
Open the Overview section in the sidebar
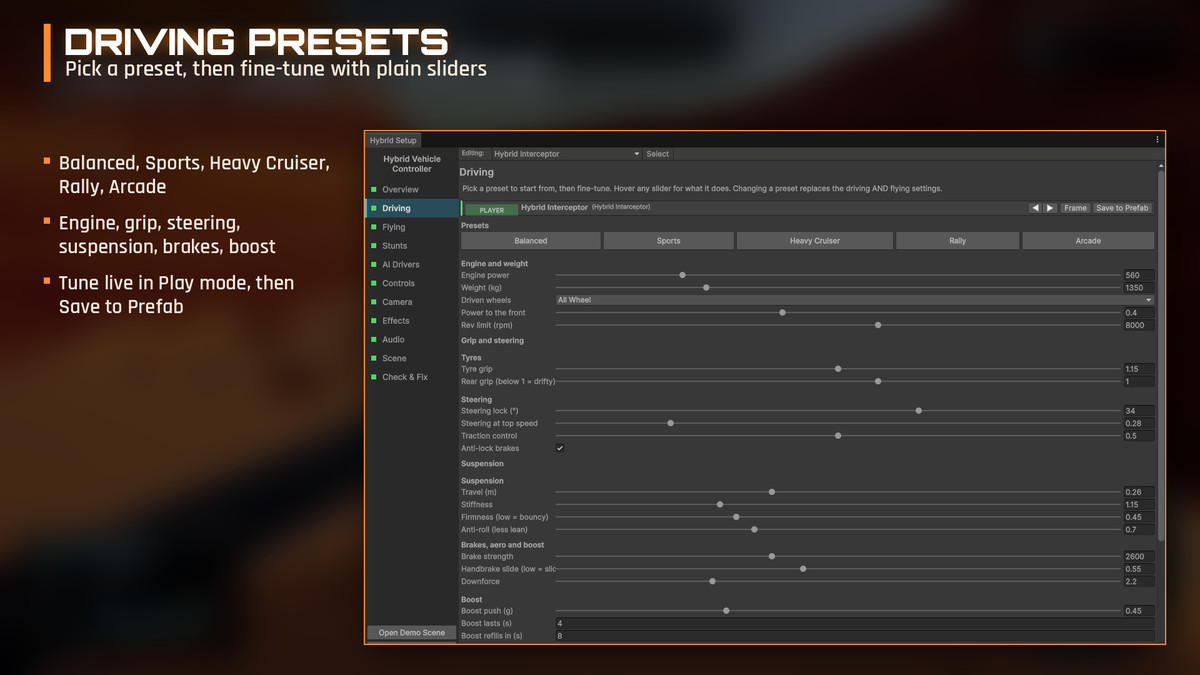point(411,190)
